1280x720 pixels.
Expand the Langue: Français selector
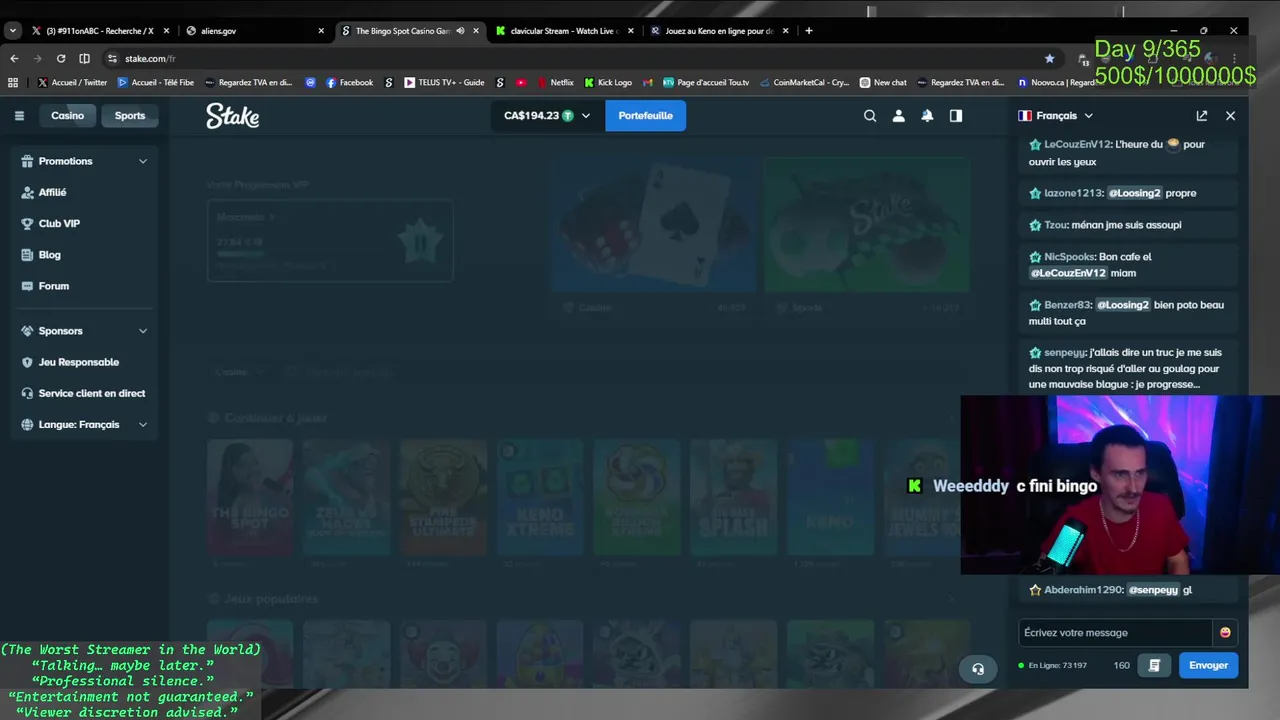click(84, 425)
